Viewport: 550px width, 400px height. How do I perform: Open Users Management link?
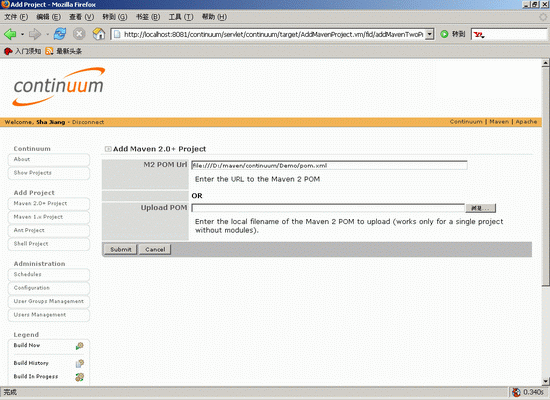click(49, 315)
